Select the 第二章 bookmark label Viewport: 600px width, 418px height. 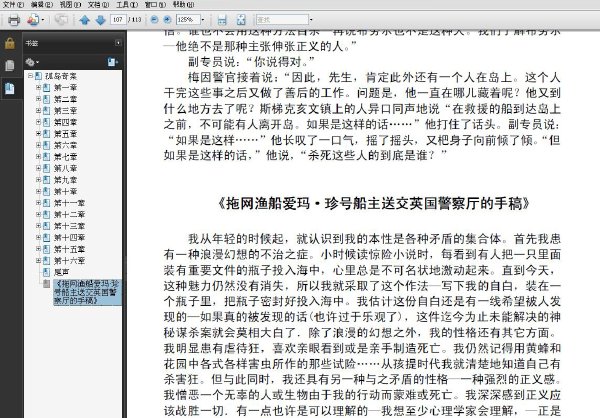point(65,99)
